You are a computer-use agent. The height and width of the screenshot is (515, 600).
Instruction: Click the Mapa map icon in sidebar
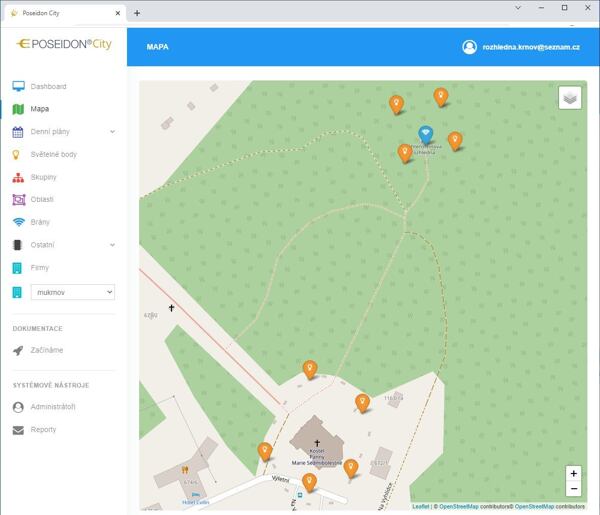coord(18,109)
